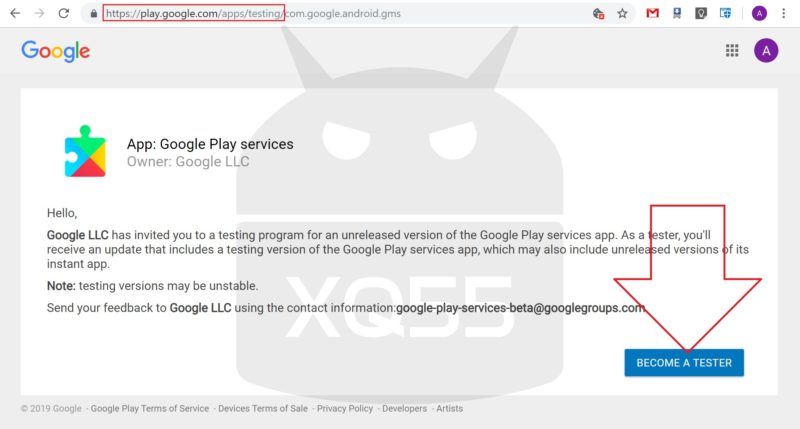Open Devices Terms of Sale link
This screenshot has width=800, height=429.
pyautogui.click(x=263, y=409)
